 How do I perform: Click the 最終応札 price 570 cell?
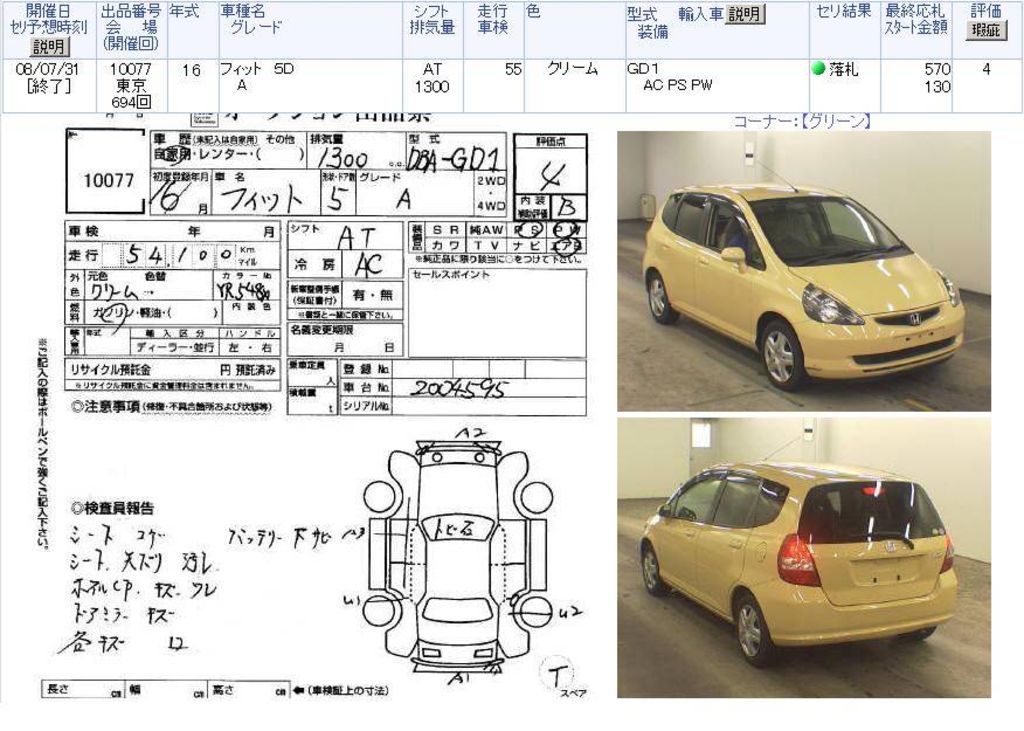point(936,69)
